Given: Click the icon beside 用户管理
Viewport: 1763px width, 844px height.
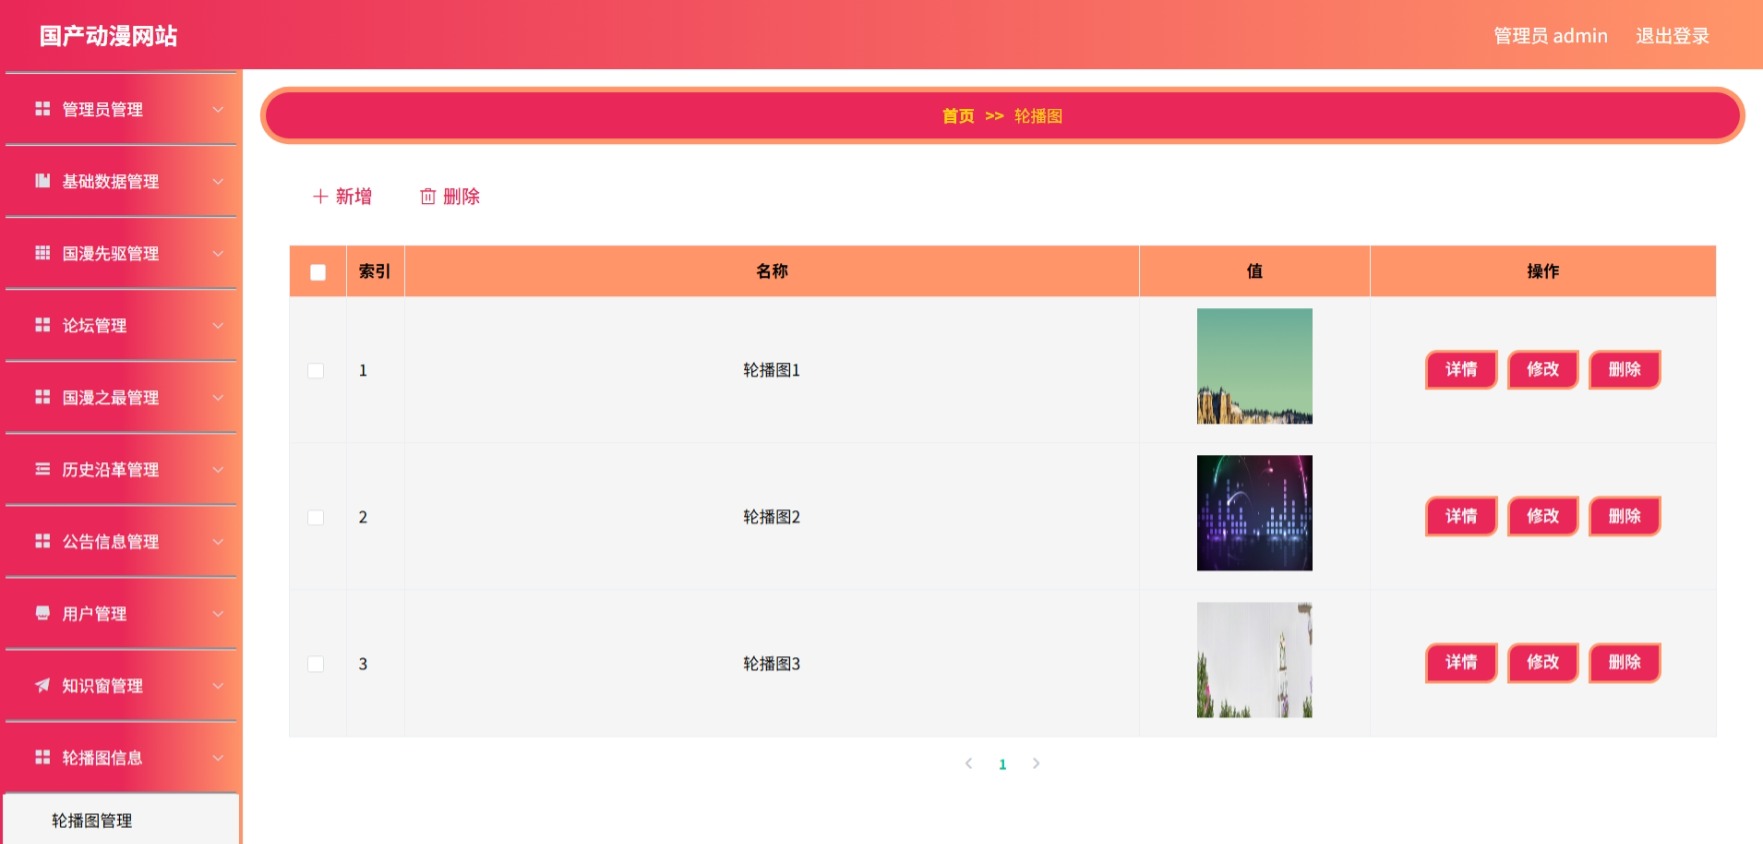Looking at the screenshot, I should [x=42, y=613].
